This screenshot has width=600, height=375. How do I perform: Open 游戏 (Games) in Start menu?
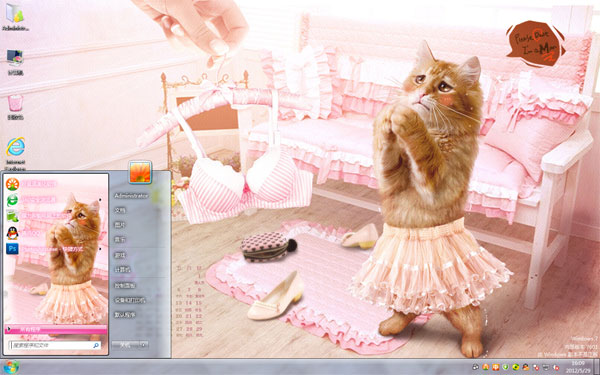click(120, 255)
